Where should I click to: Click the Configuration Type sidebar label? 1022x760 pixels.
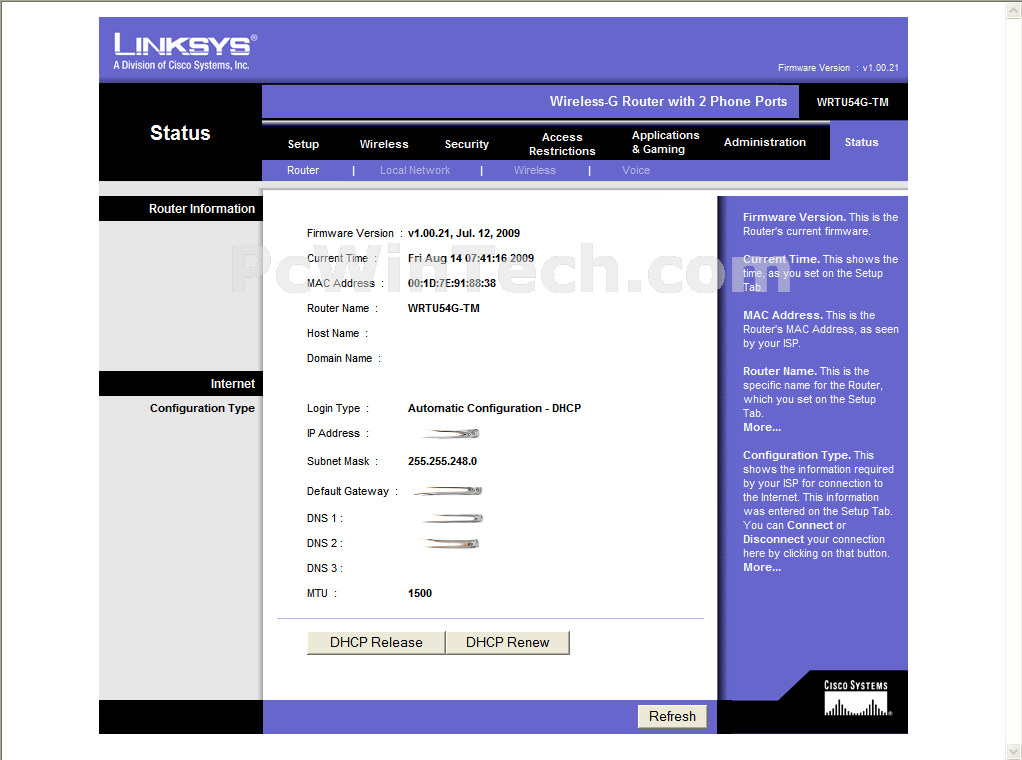202,408
